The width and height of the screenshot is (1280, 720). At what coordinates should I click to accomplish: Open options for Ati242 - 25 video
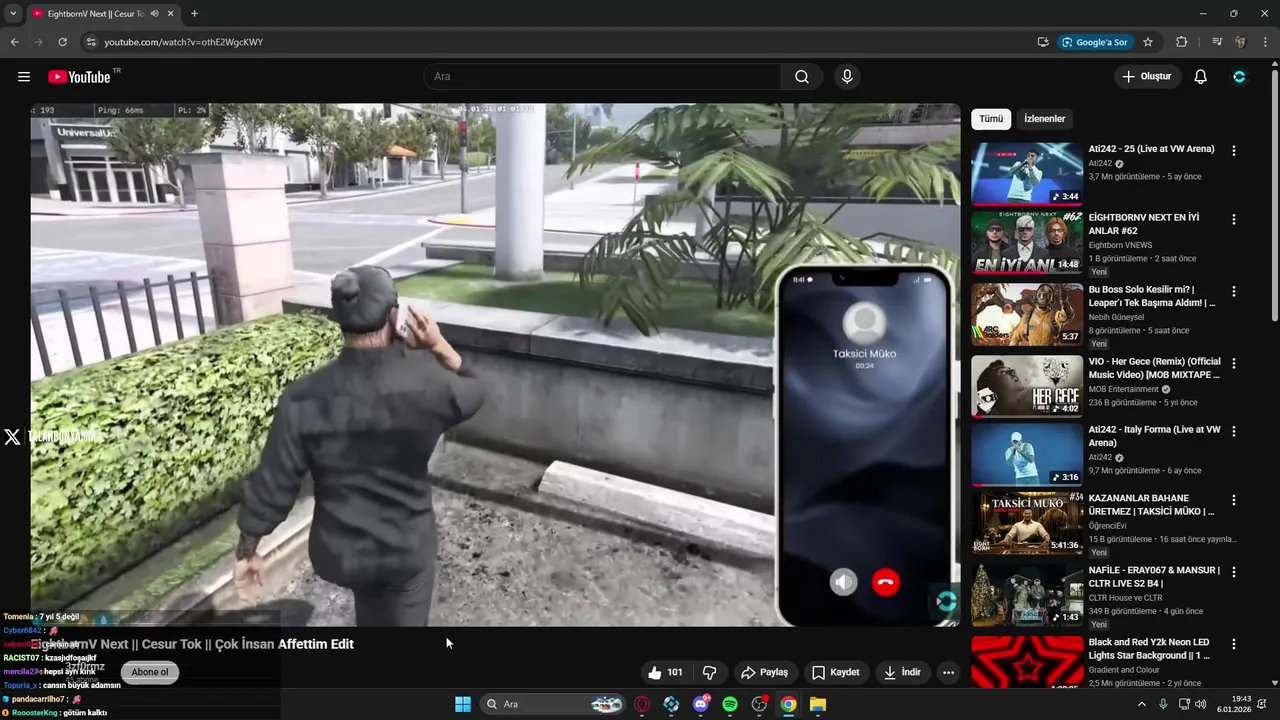coord(1233,151)
